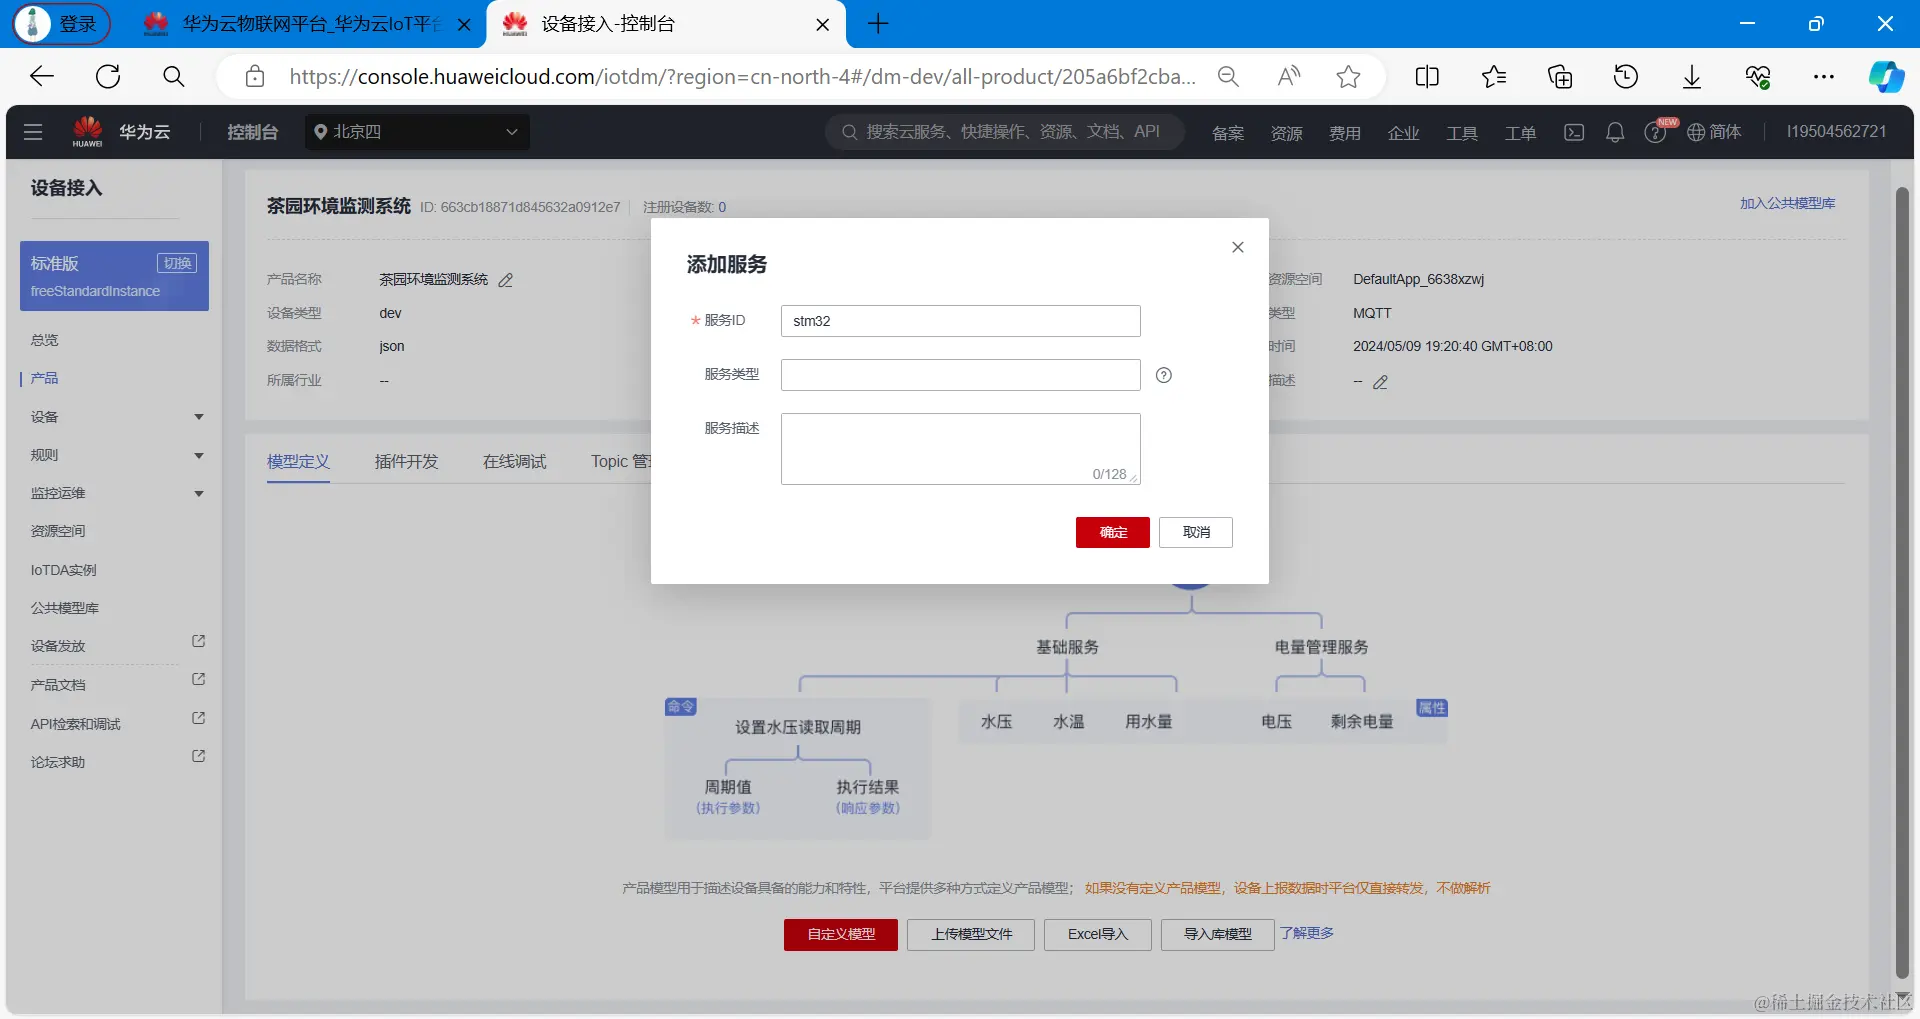The image size is (1920, 1019).
Task: Open the 备案 header menu
Action: point(1228,133)
